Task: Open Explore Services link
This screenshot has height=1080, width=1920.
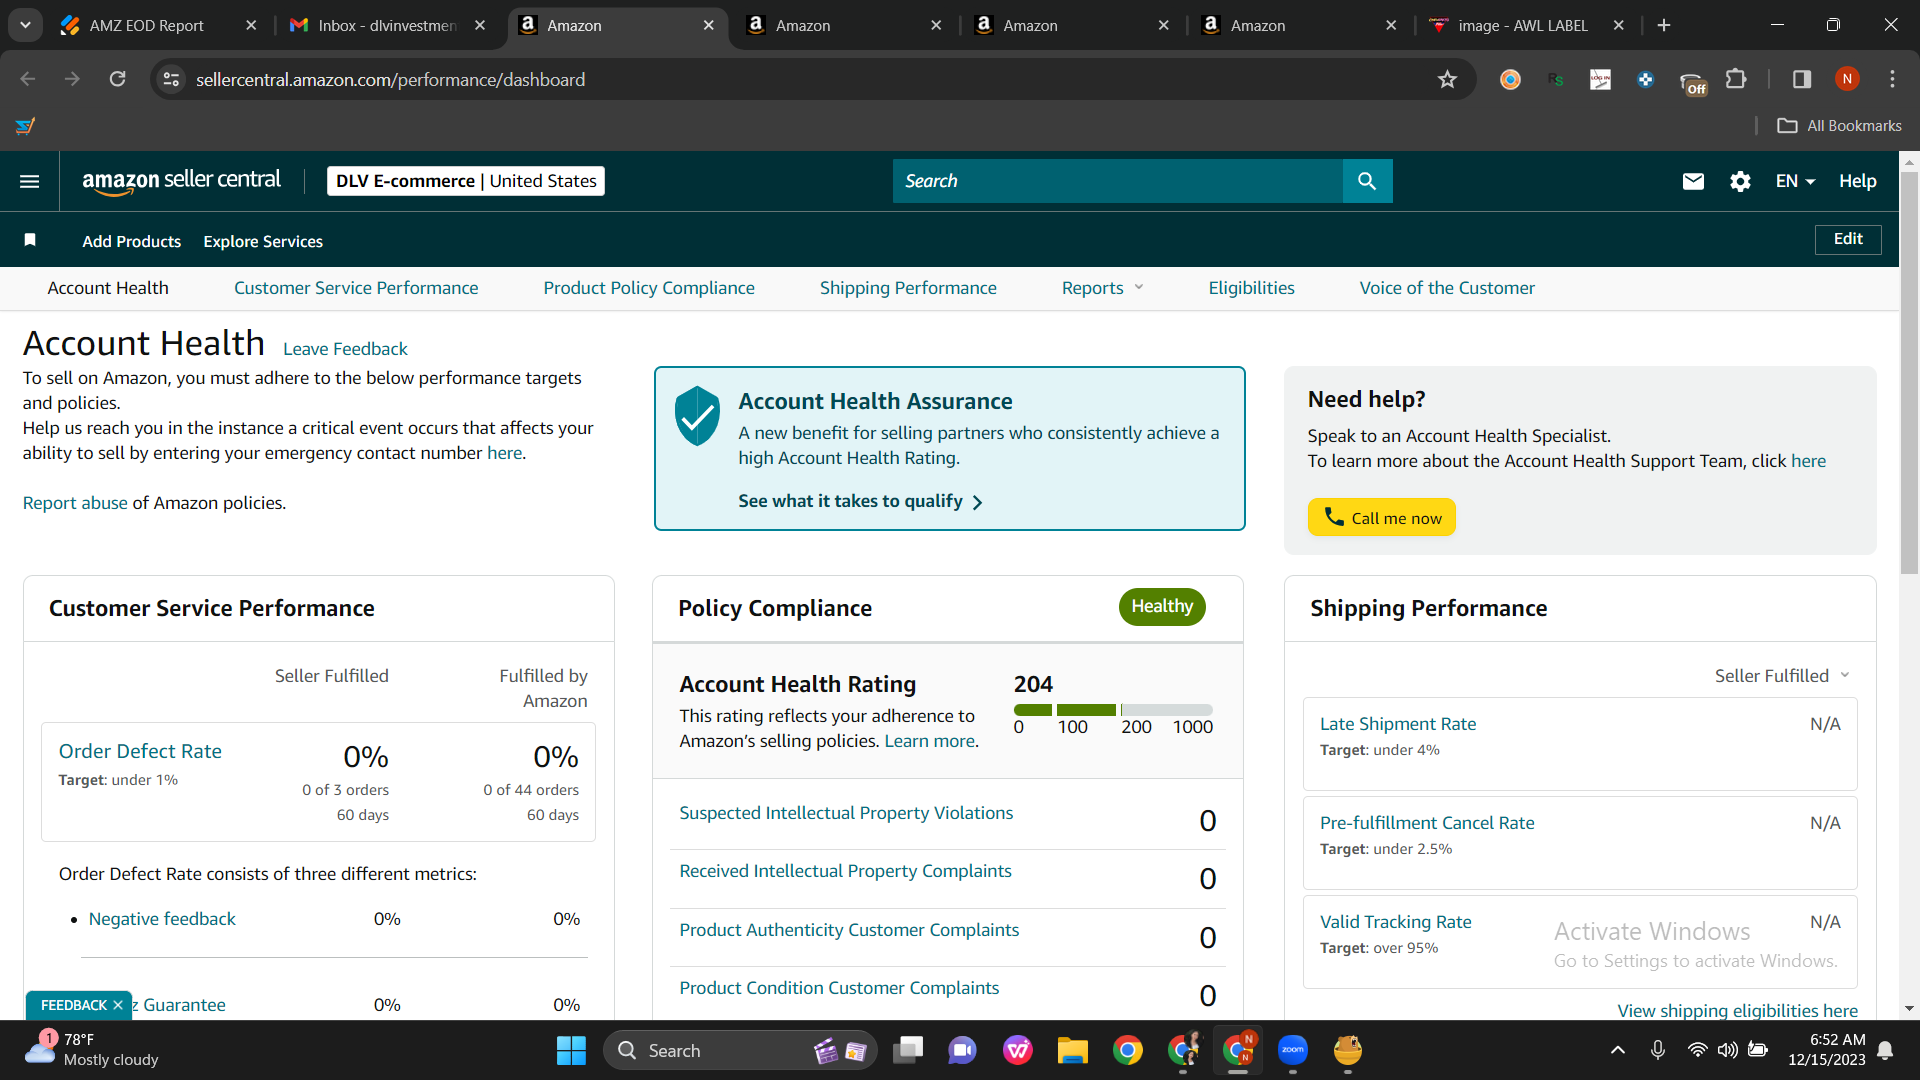Action: [263, 241]
